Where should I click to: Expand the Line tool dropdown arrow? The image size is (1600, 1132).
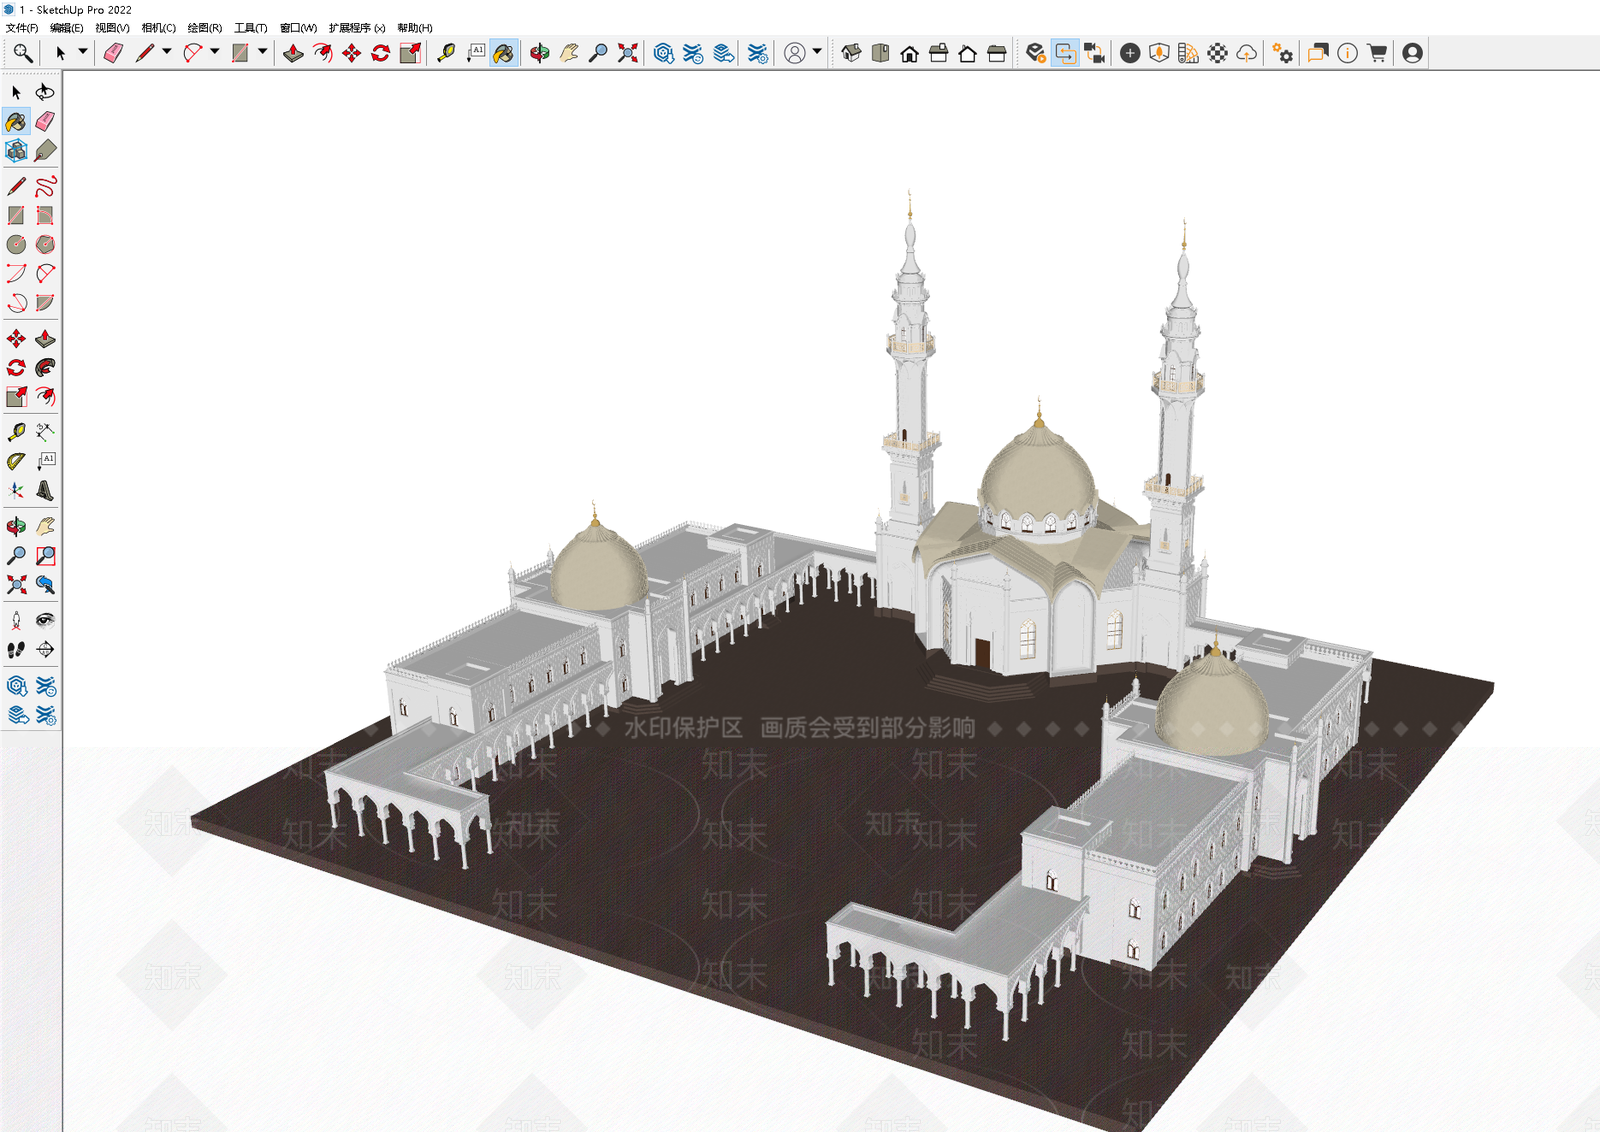(x=167, y=52)
